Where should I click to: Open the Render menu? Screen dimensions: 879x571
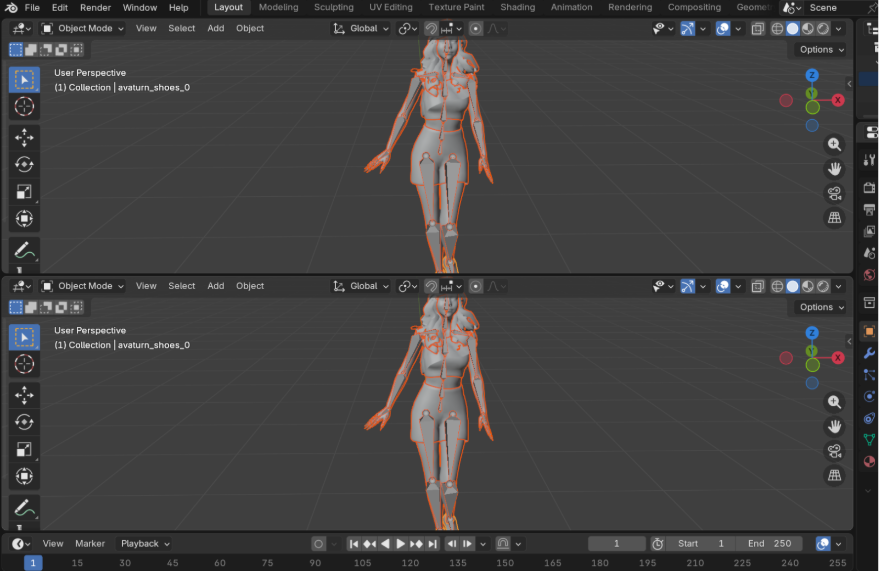click(95, 7)
